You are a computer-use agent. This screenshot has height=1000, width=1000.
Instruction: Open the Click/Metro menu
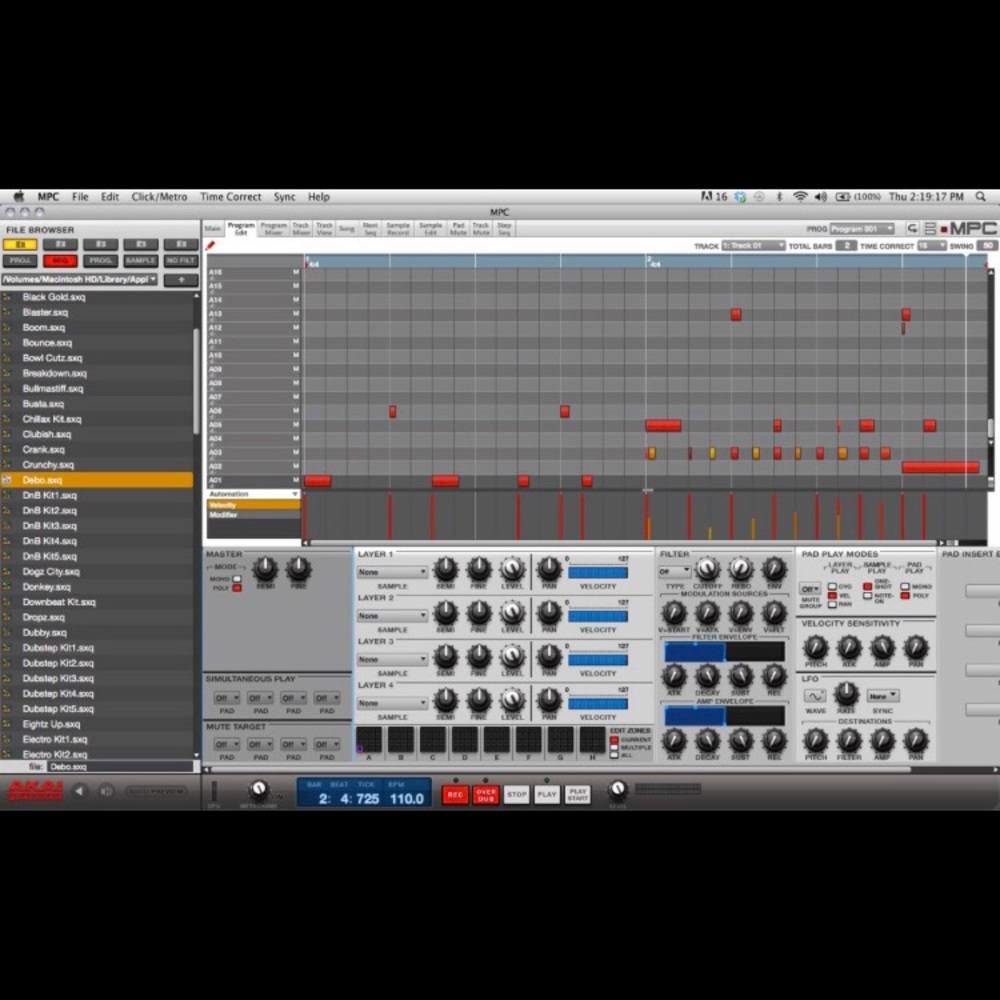pyautogui.click(x=159, y=196)
